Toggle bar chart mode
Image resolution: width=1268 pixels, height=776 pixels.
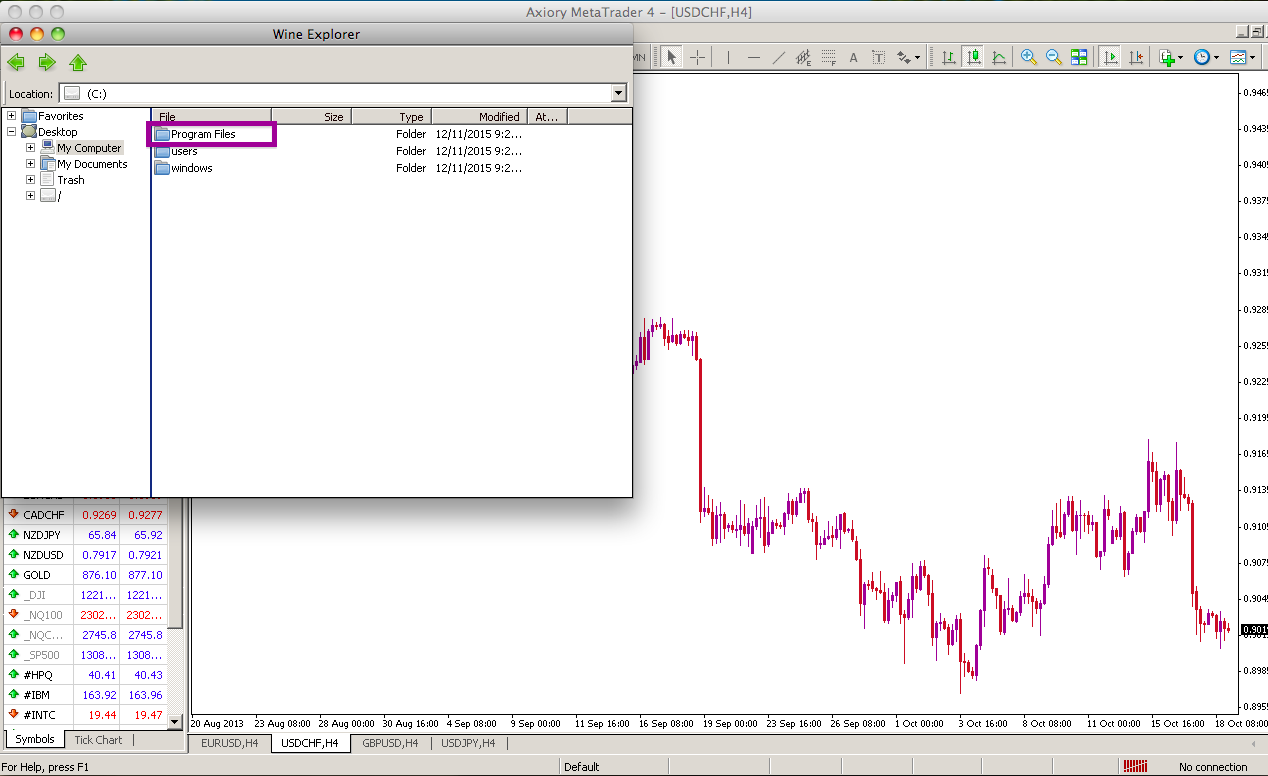(x=948, y=57)
